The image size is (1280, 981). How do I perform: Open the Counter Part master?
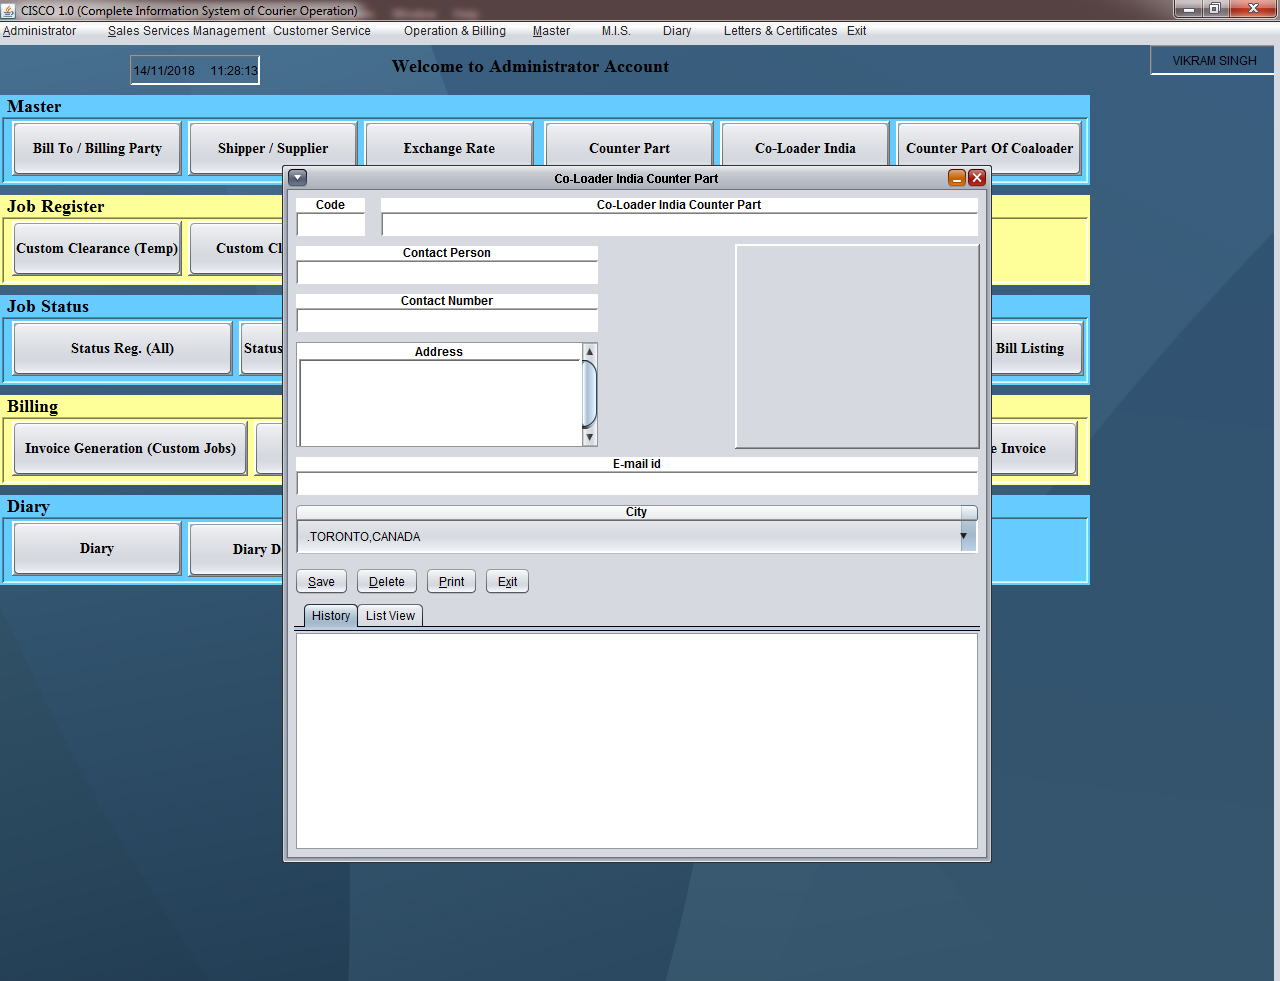(x=629, y=145)
